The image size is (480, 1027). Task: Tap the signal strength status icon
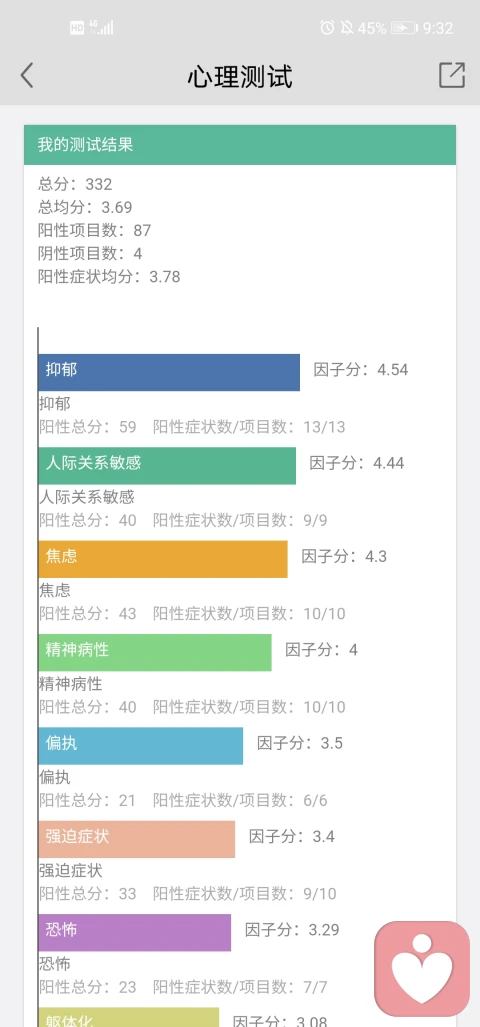coord(102,28)
